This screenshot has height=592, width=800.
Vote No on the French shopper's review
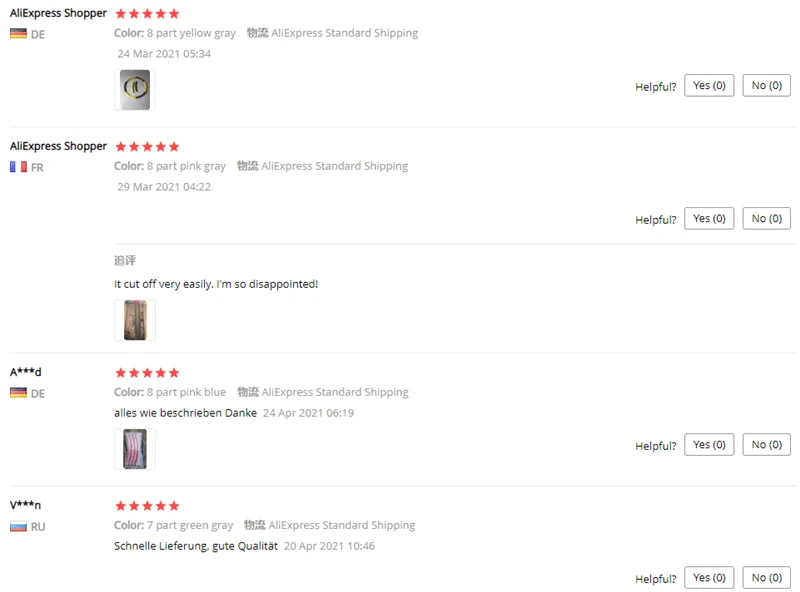click(766, 218)
